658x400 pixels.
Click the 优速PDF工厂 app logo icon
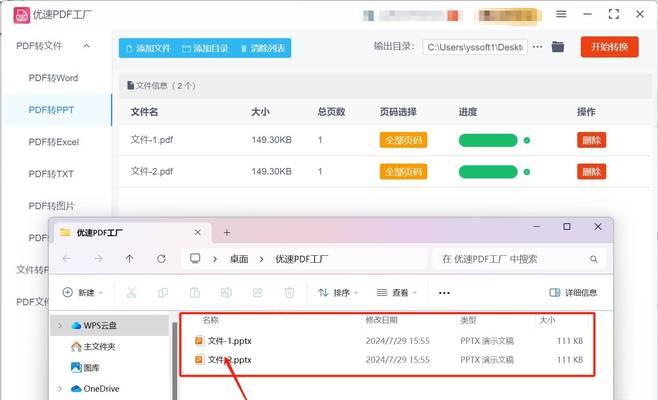(x=21, y=15)
